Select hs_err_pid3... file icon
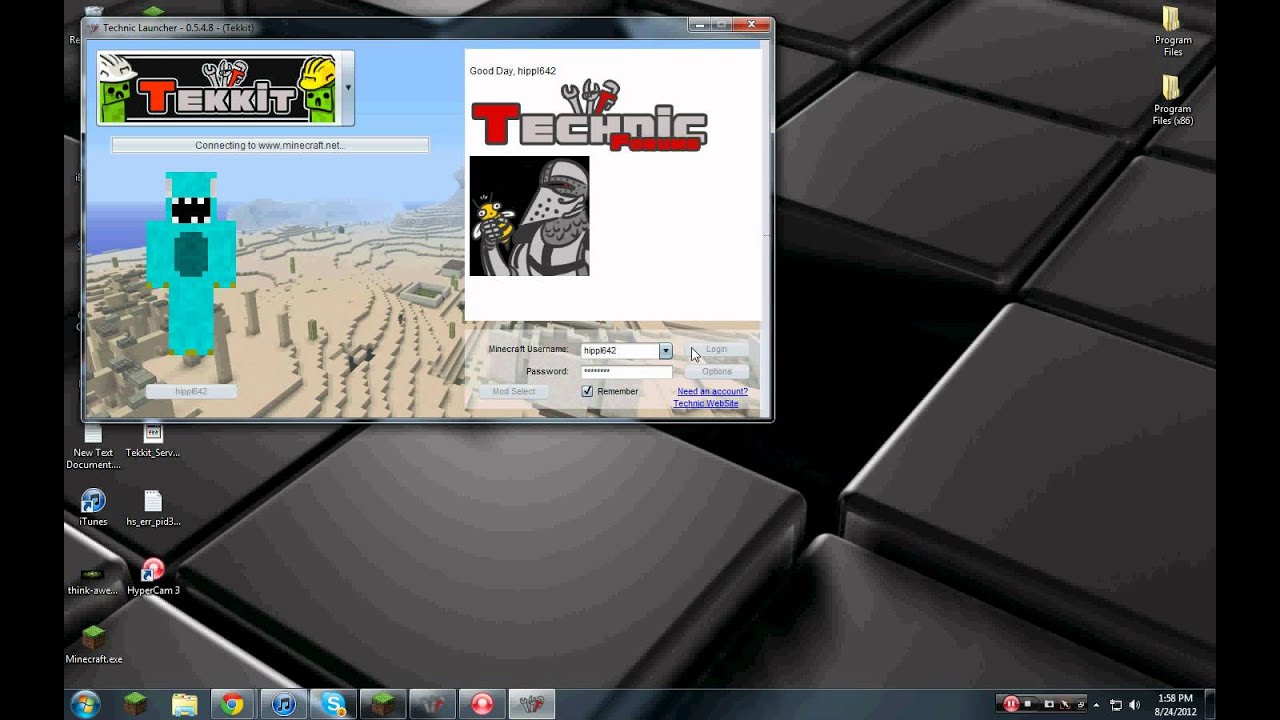Image resolution: width=1280 pixels, height=720 pixels. click(153, 508)
